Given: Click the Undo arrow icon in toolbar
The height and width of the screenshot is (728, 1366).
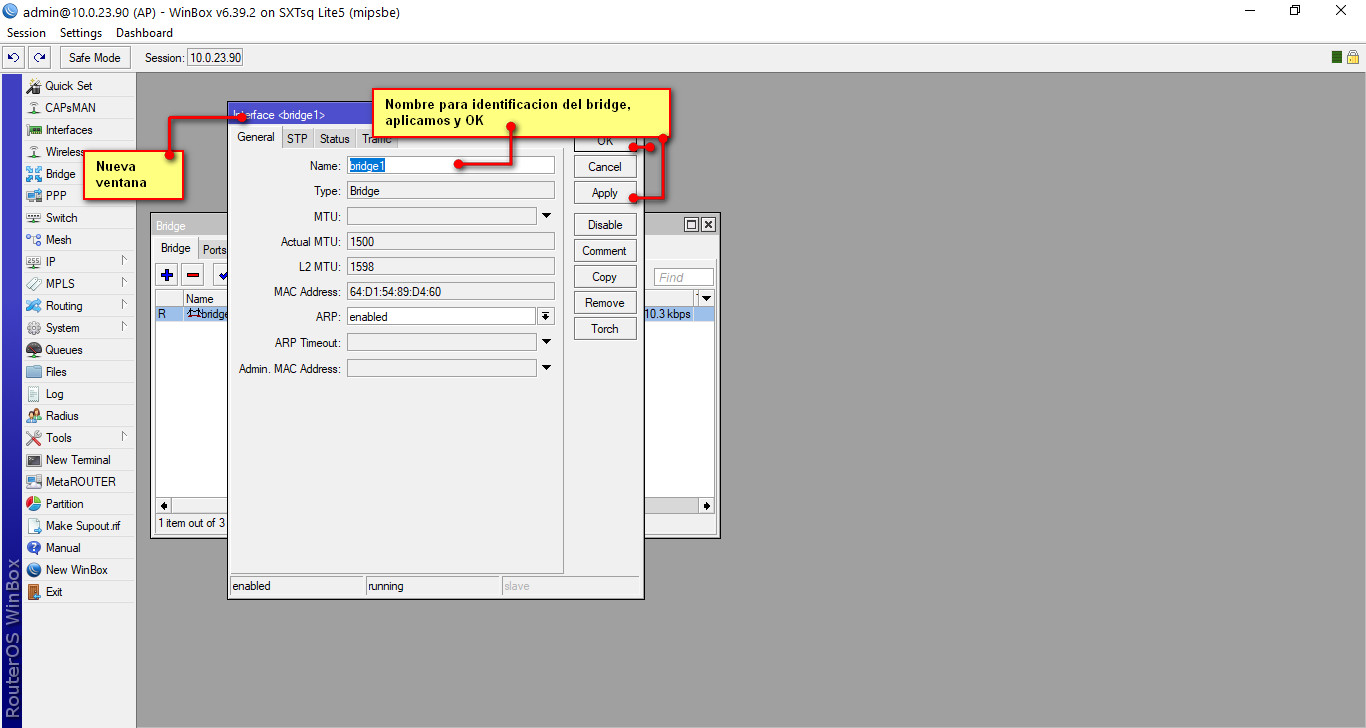Looking at the screenshot, I should 14,58.
